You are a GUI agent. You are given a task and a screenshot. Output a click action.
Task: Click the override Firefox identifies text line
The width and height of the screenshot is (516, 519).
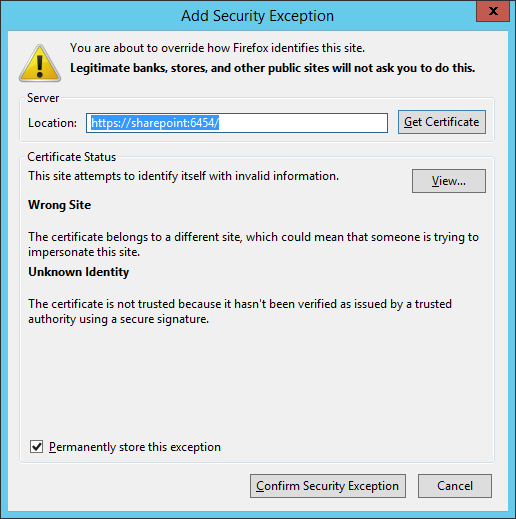tap(217, 48)
